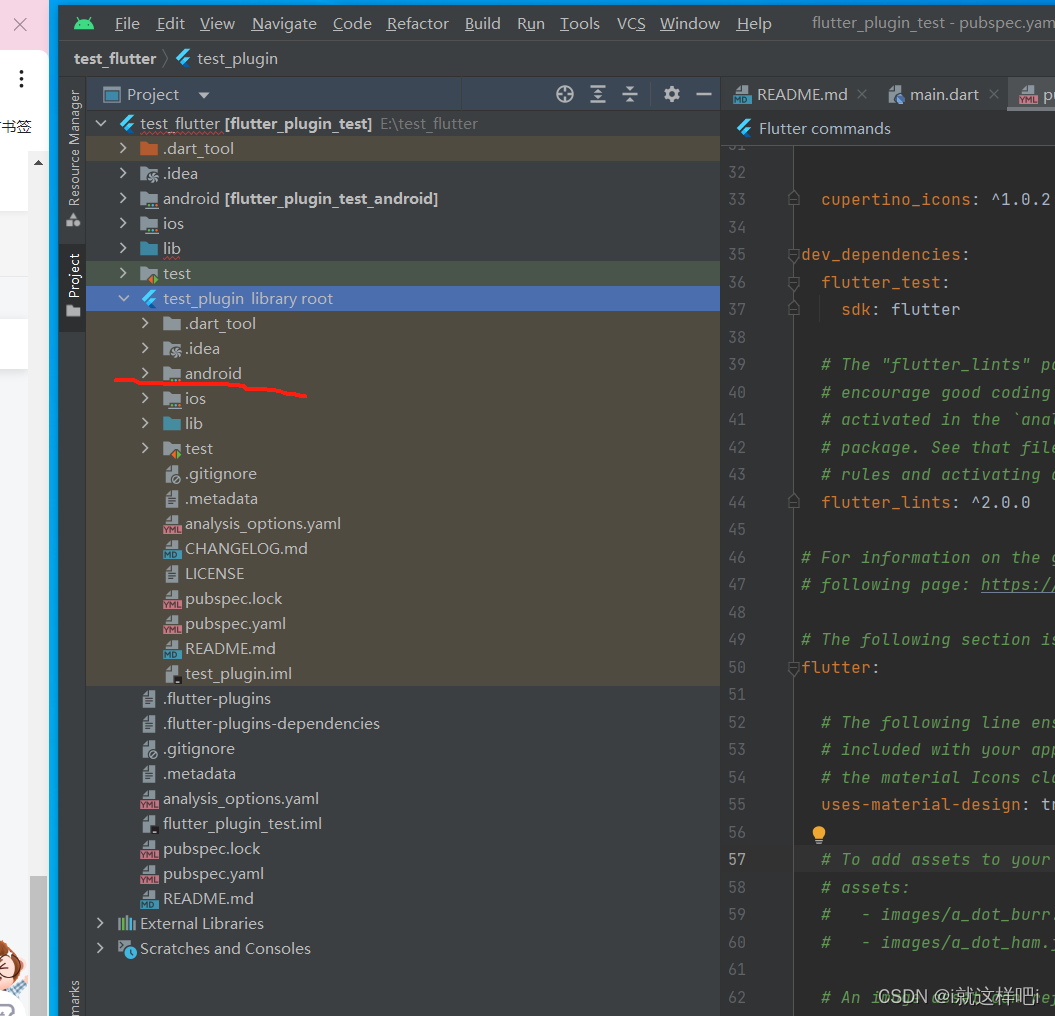Click the https link on line 47
Viewport: 1055px width, 1016px height.
[x=1017, y=585]
